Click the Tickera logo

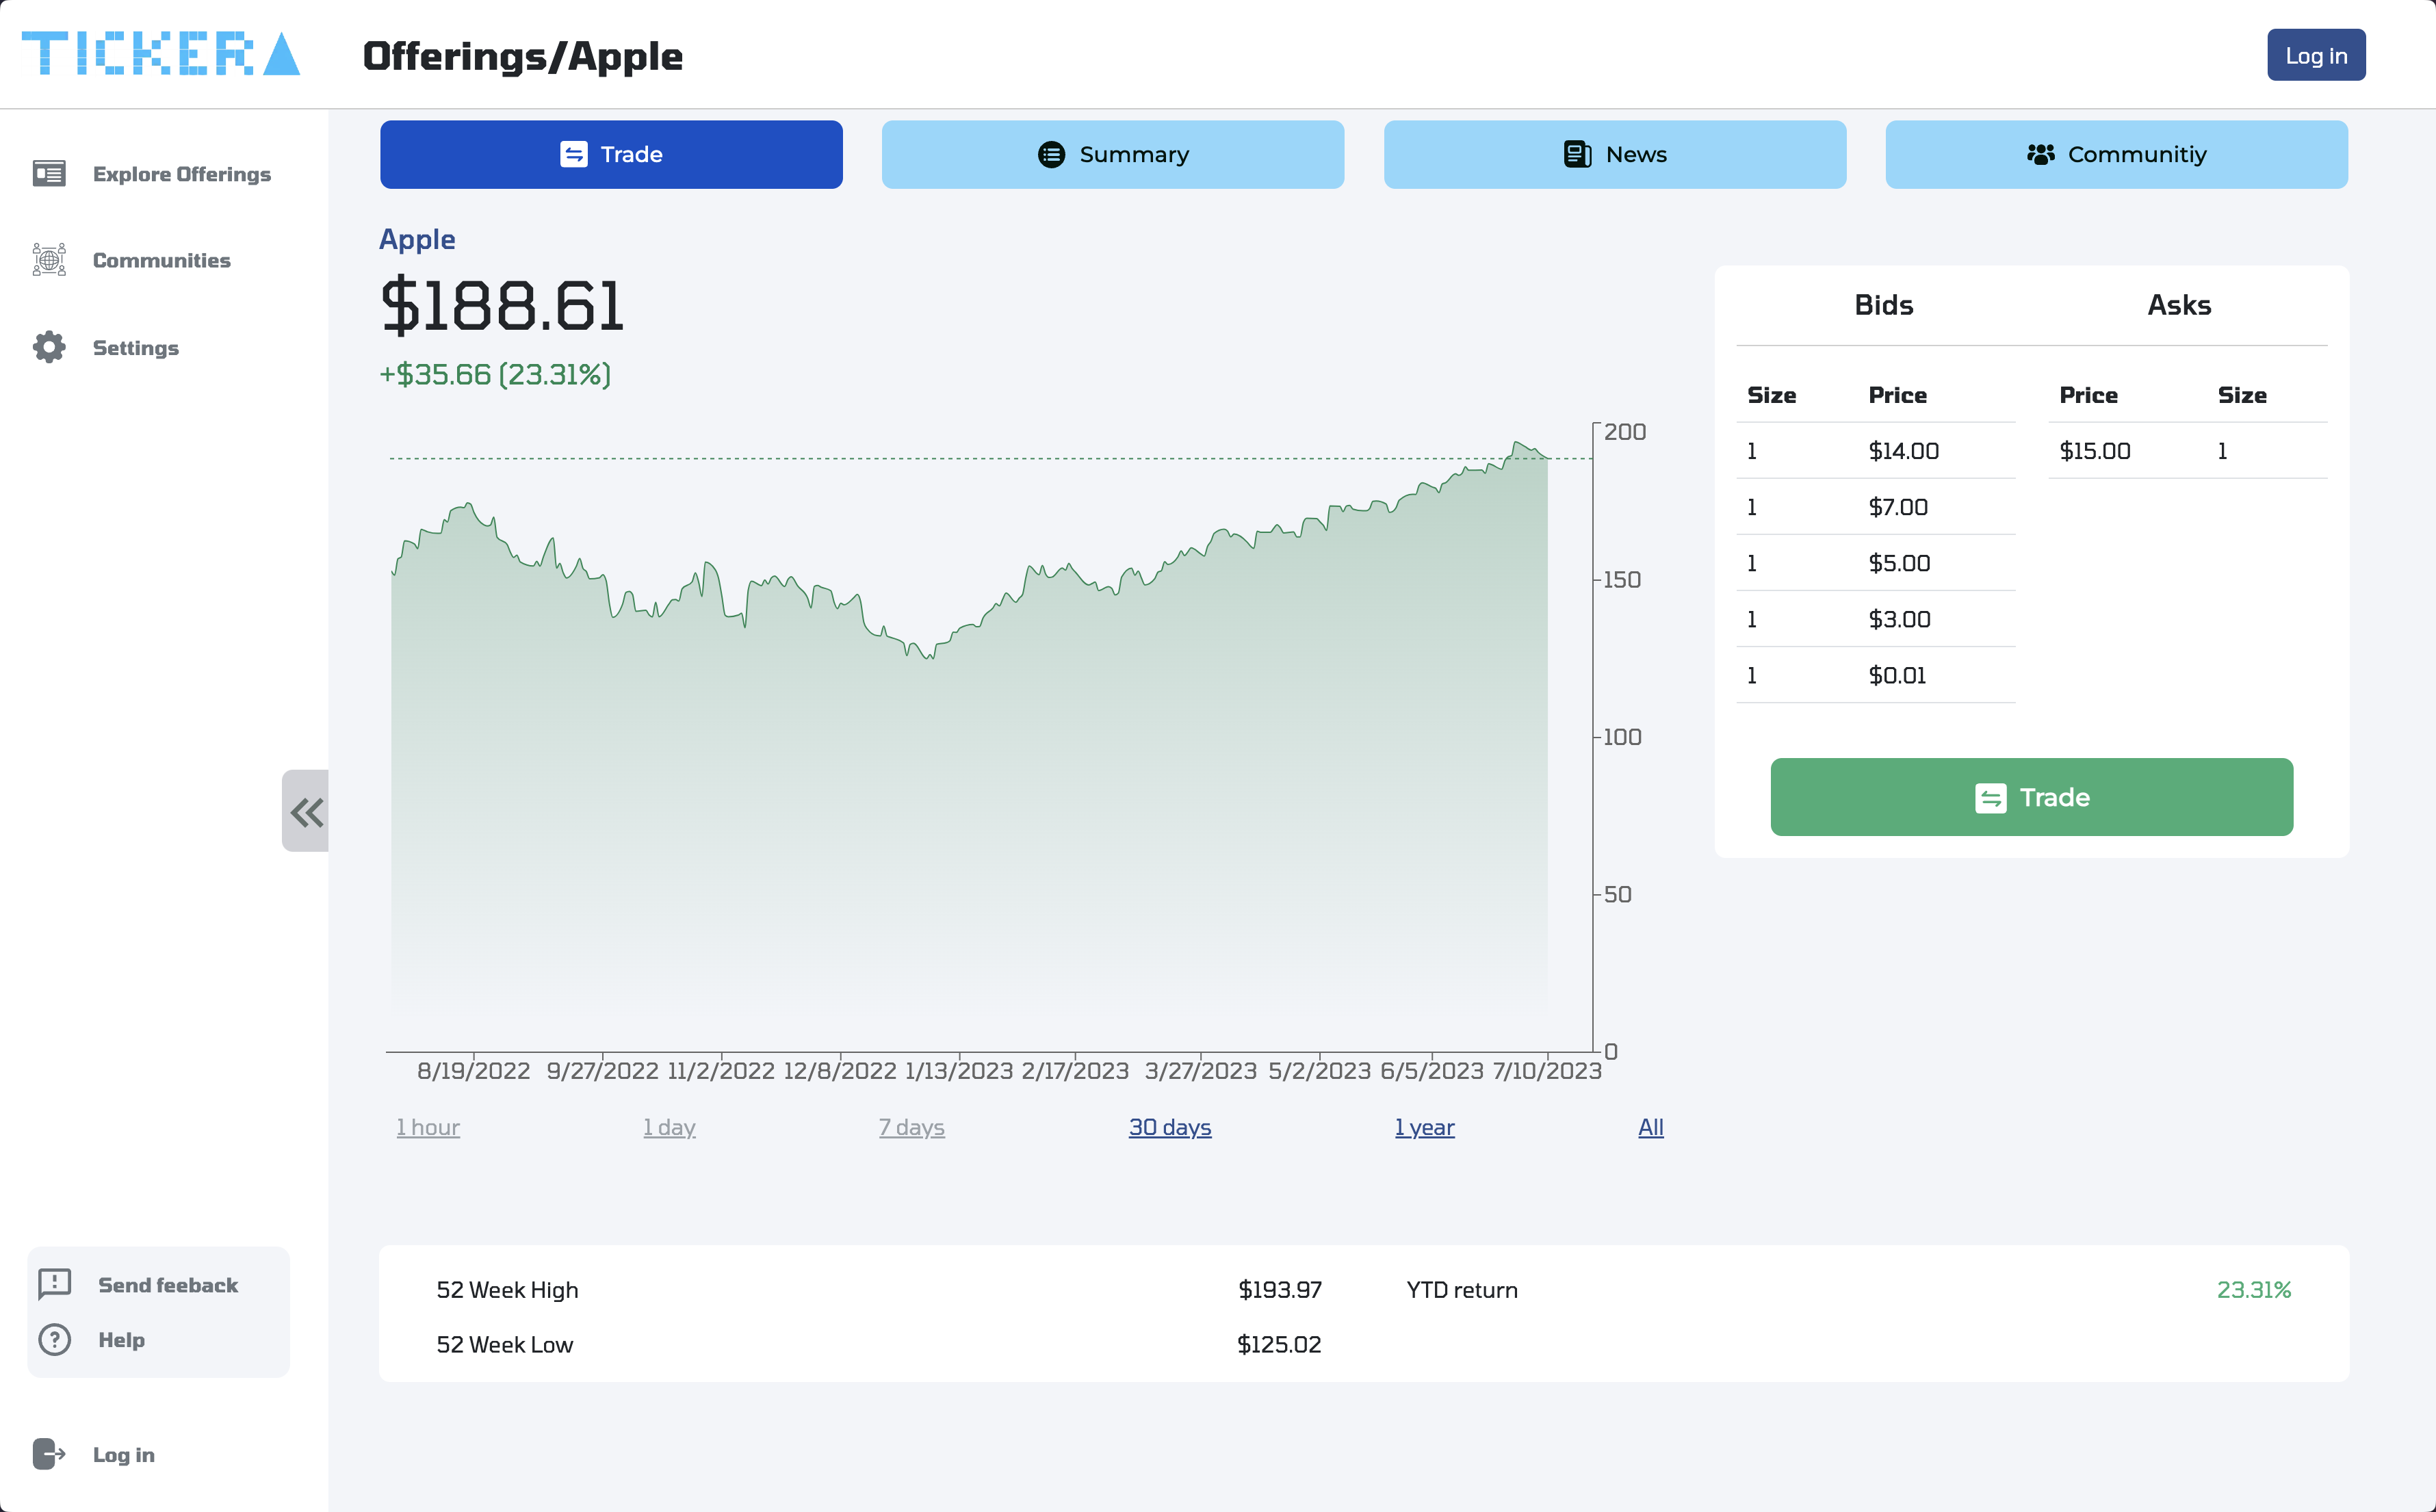[161, 54]
